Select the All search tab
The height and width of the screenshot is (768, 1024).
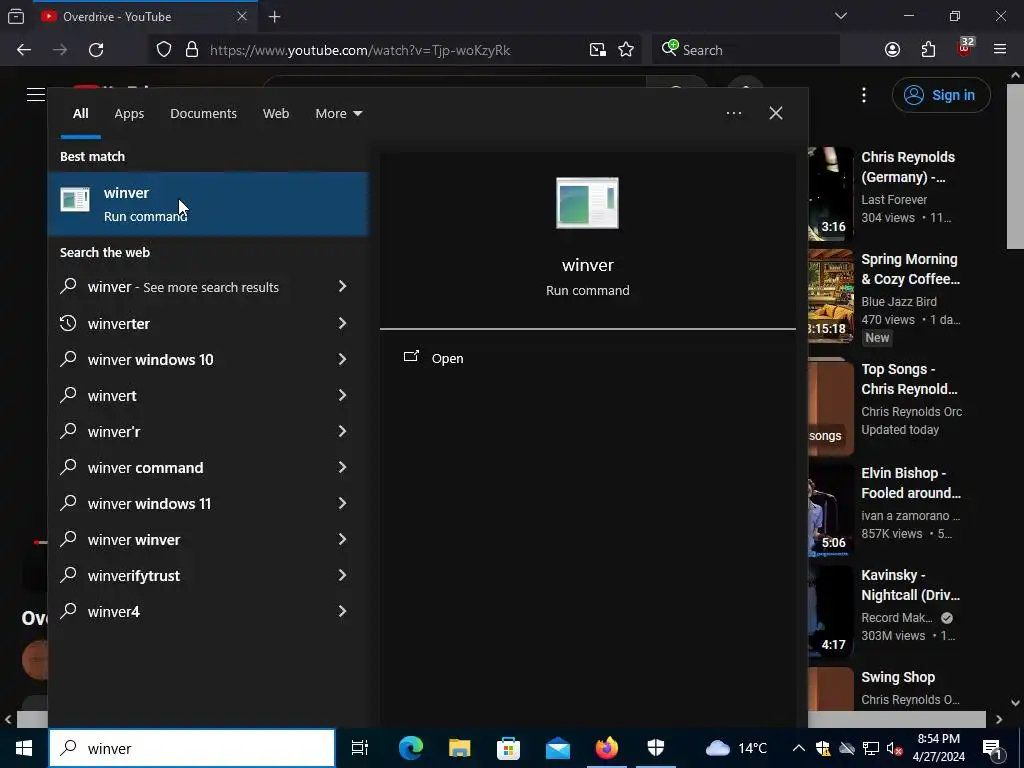(x=80, y=113)
